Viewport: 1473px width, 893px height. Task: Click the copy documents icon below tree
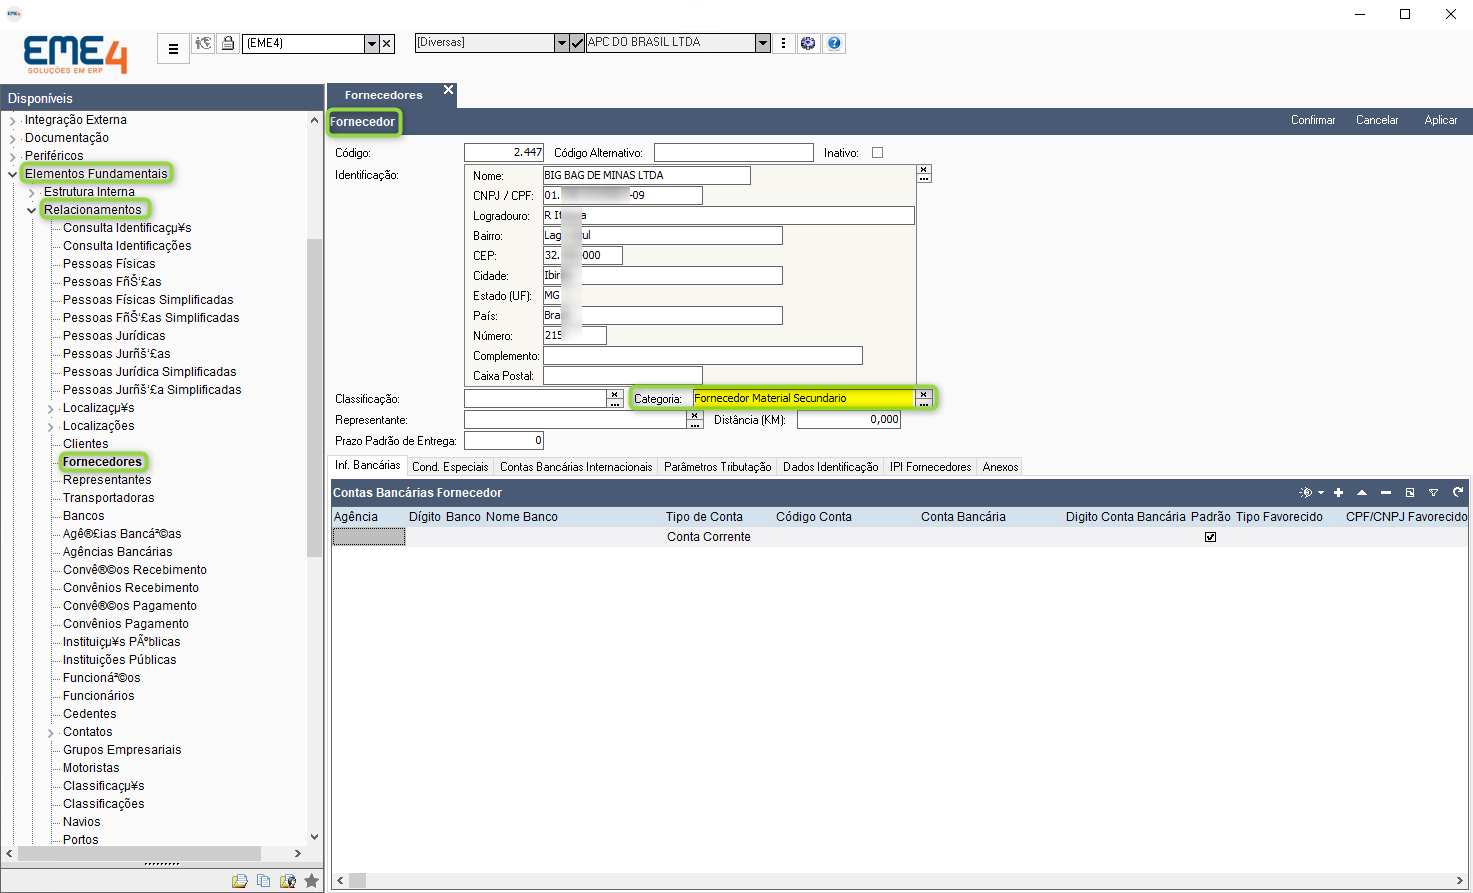[264, 881]
